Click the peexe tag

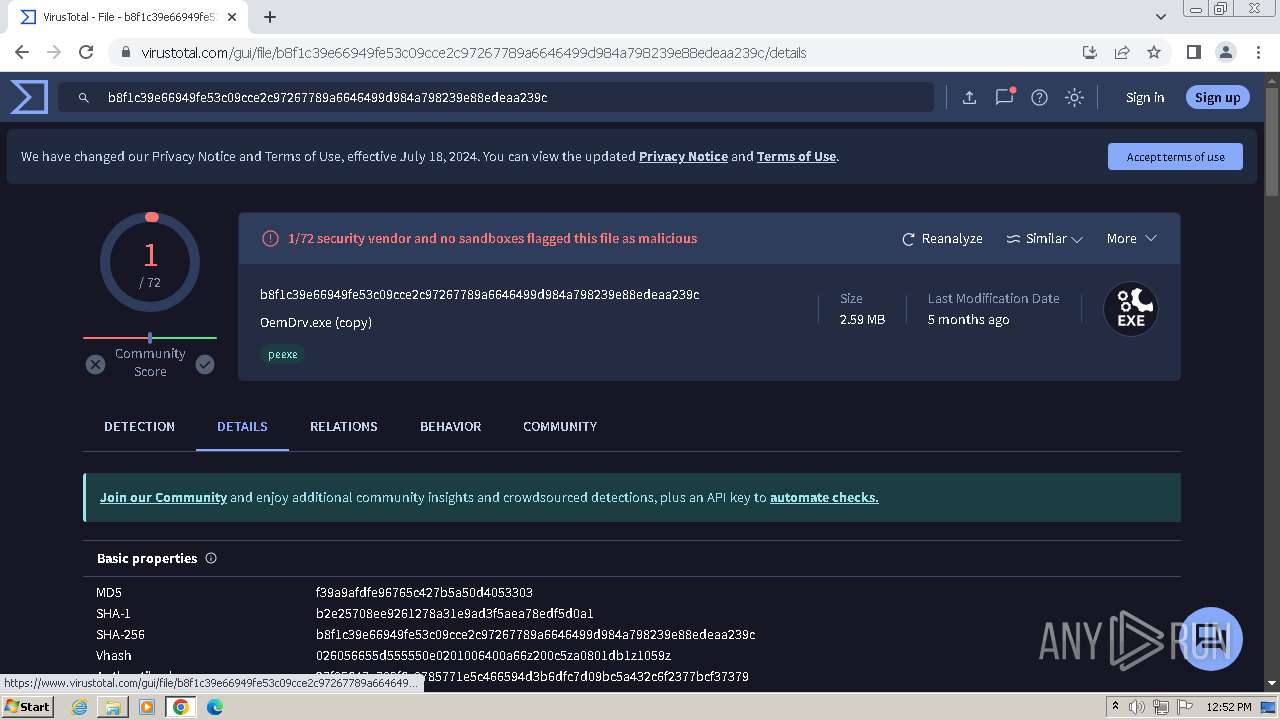tap(283, 354)
